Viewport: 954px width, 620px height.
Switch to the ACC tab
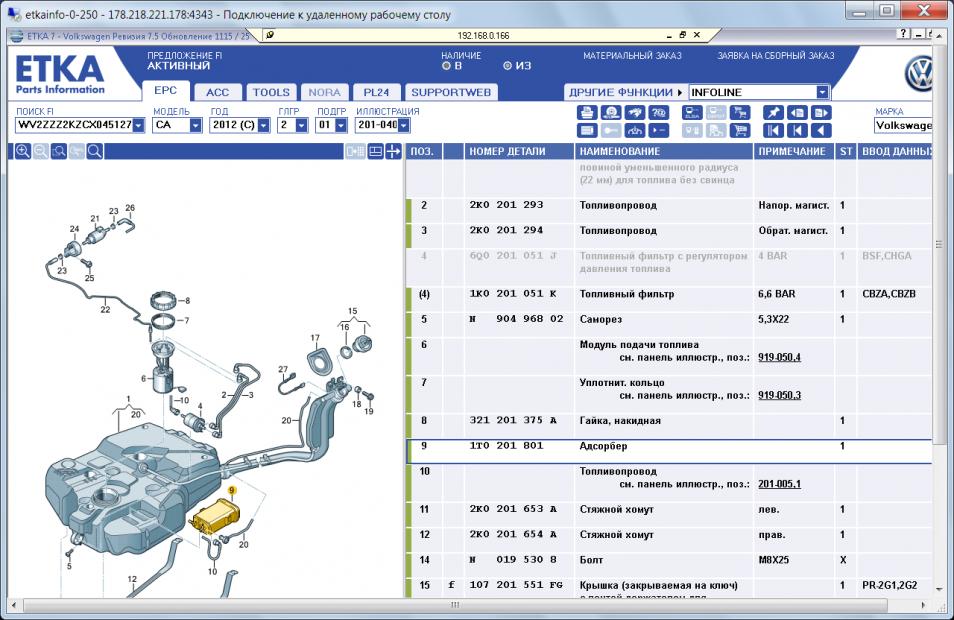pyautogui.click(x=217, y=92)
